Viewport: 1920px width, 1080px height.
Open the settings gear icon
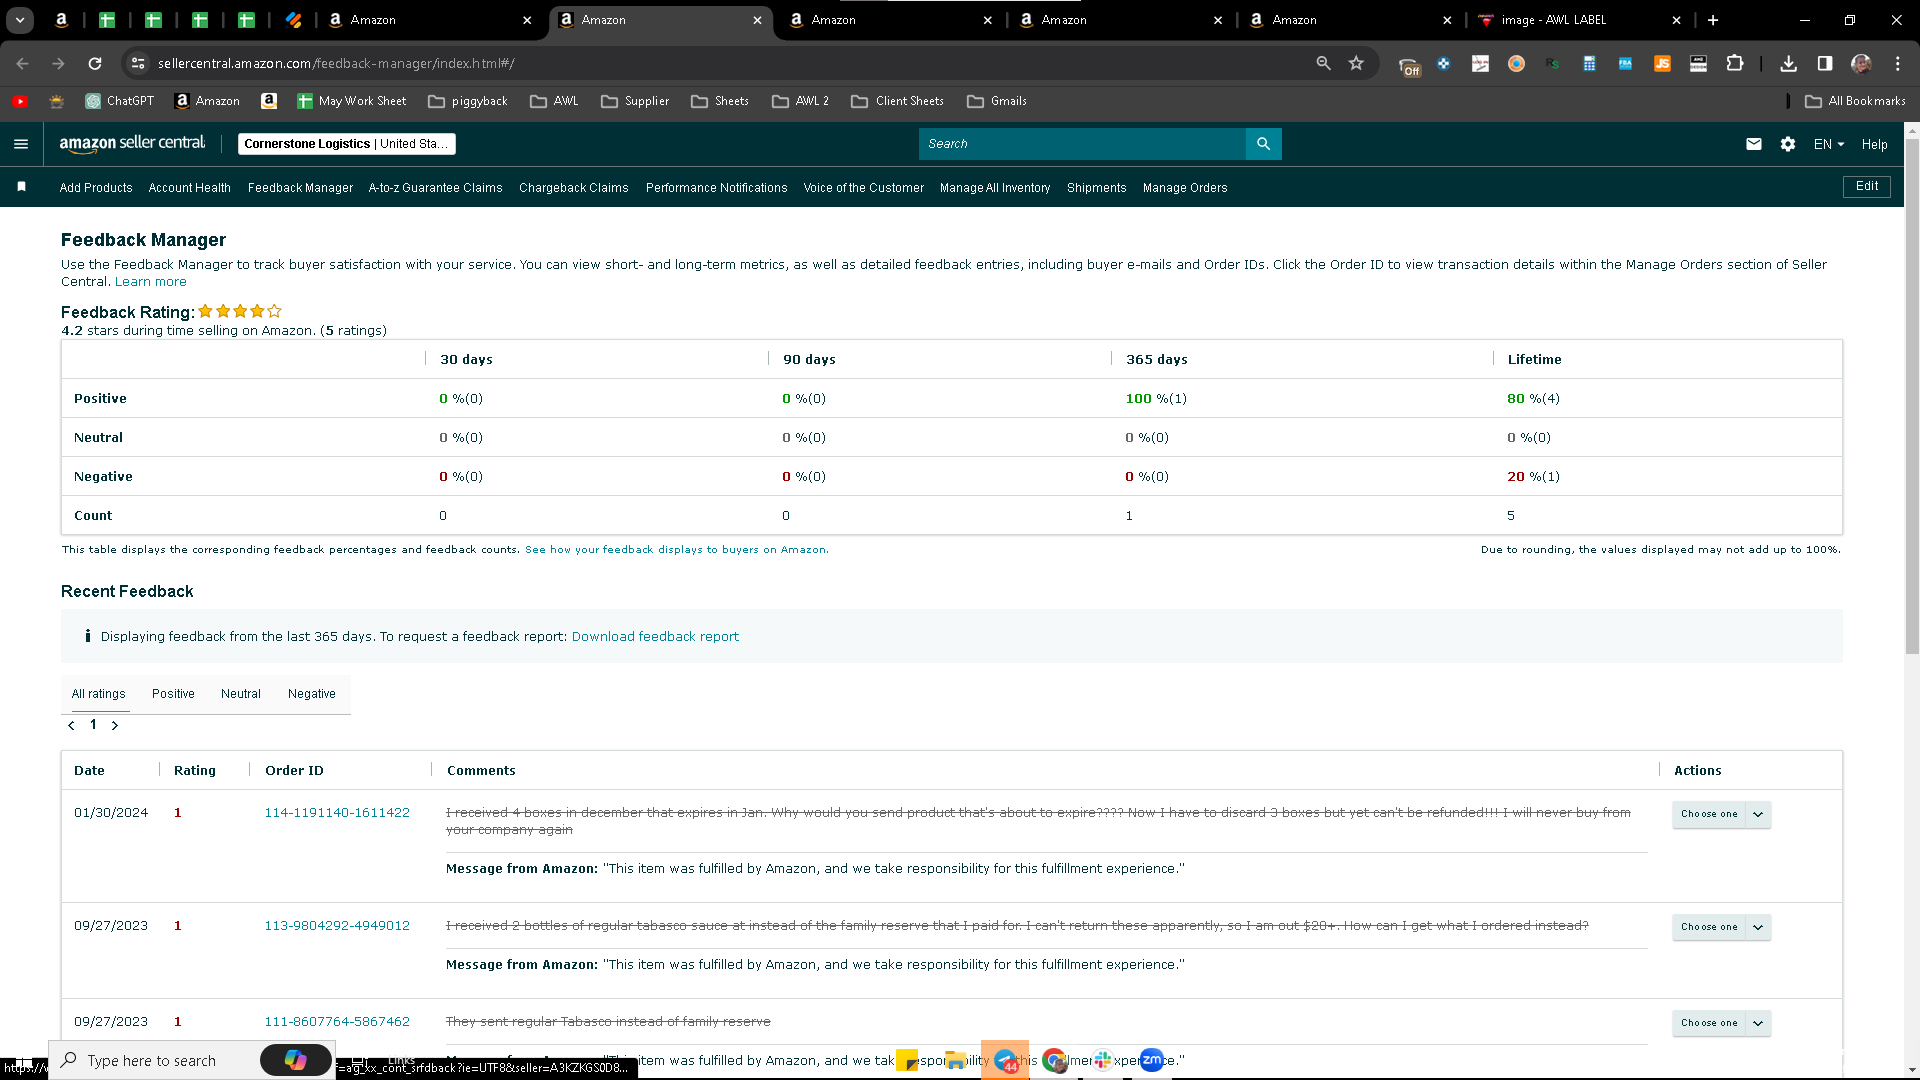pyautogui.click(x=1788, y=144)
